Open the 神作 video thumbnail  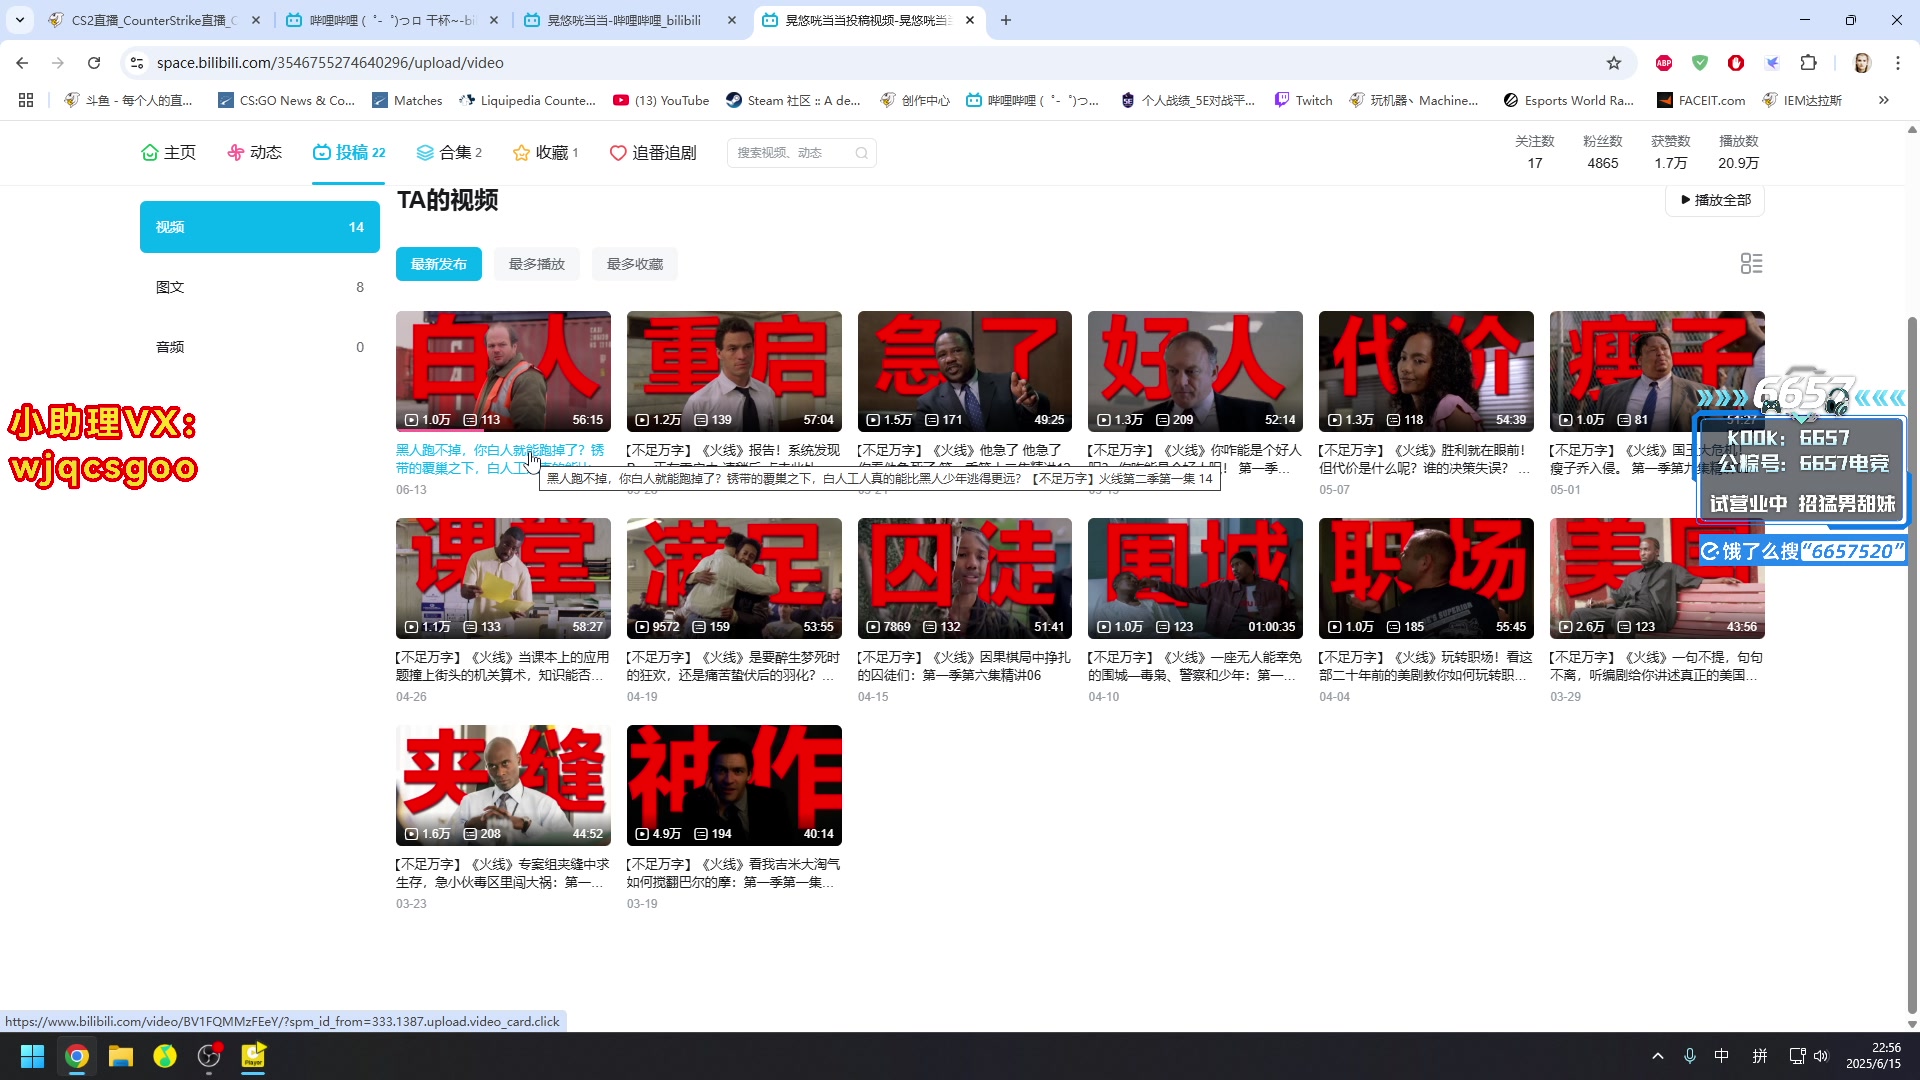pos(734,785)
